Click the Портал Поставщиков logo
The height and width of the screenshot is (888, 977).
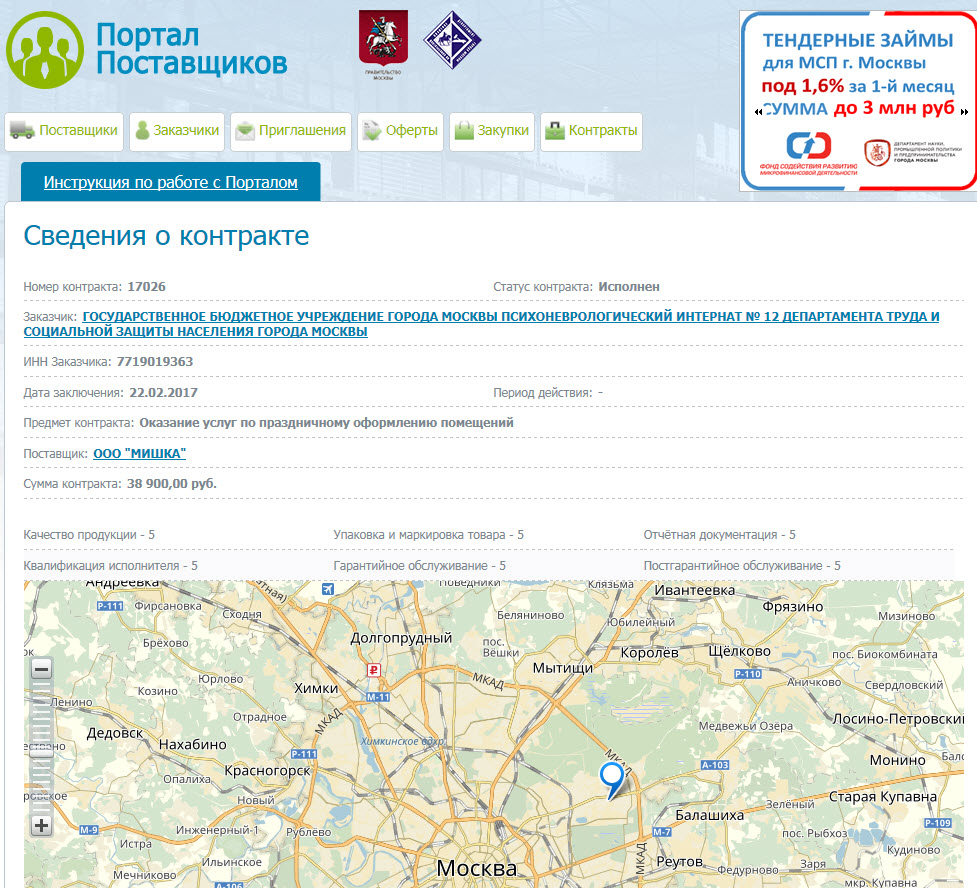[147, 49]
